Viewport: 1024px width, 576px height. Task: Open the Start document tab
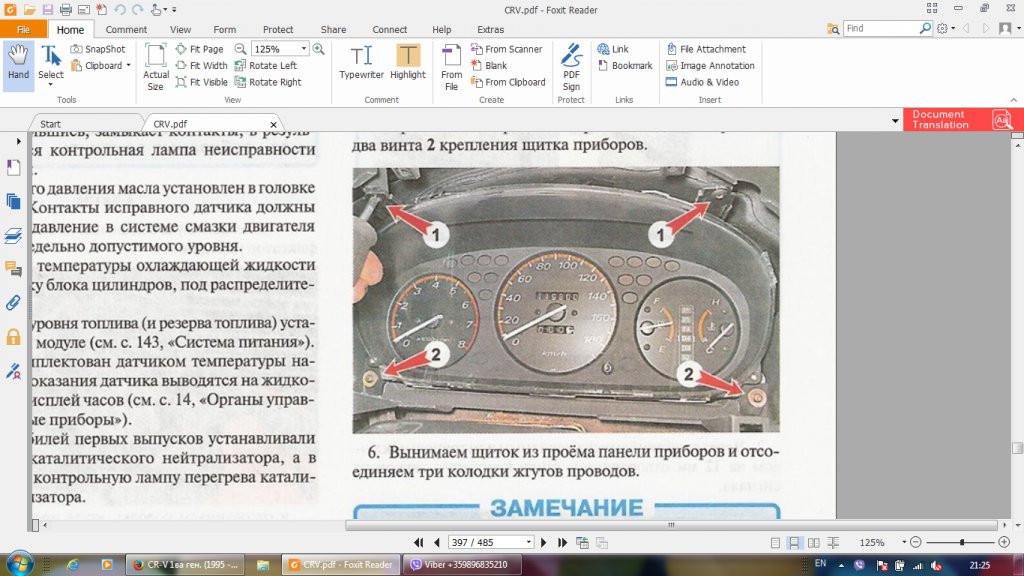(x=50, y=124)
